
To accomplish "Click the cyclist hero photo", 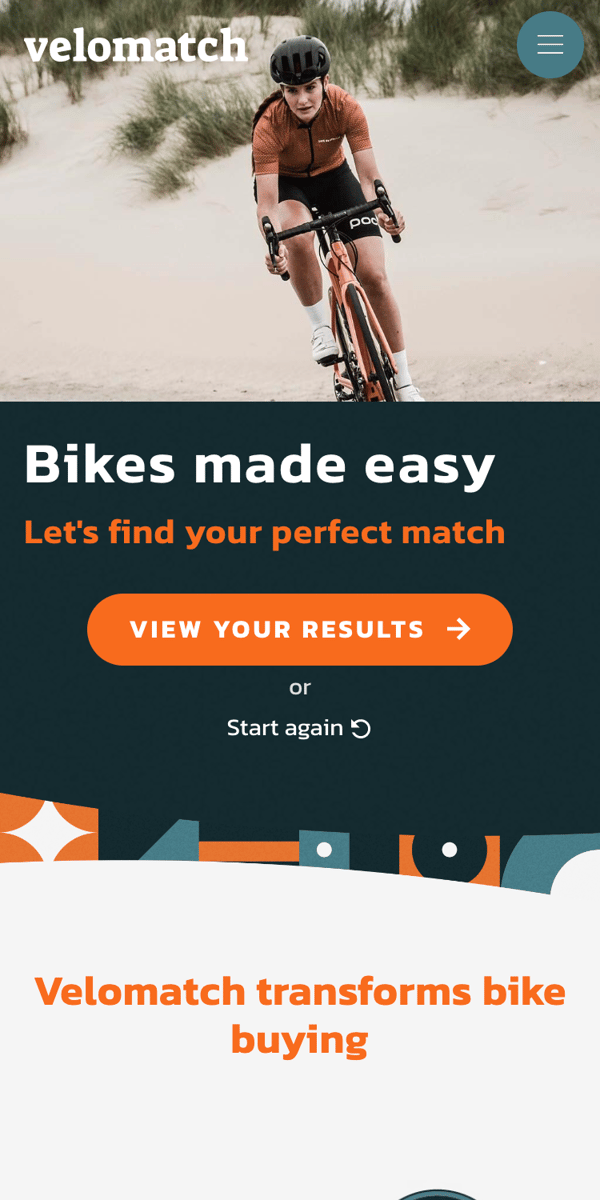I will (x=300, y=200).
